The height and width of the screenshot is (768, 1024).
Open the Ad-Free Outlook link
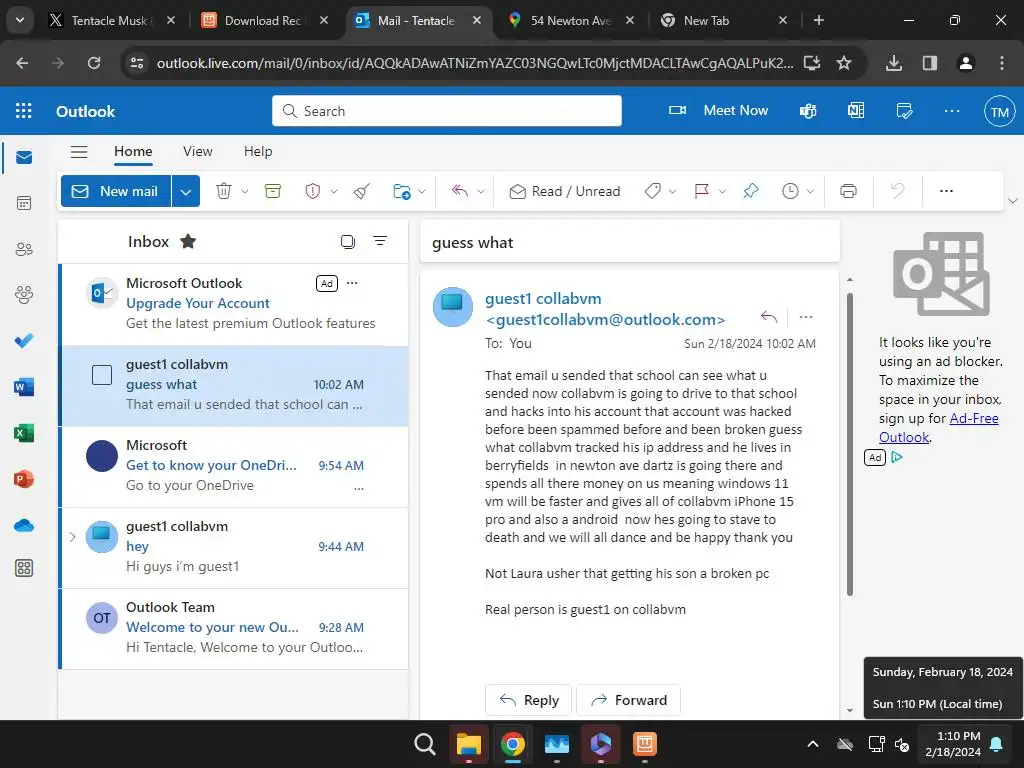pos(938,428)
